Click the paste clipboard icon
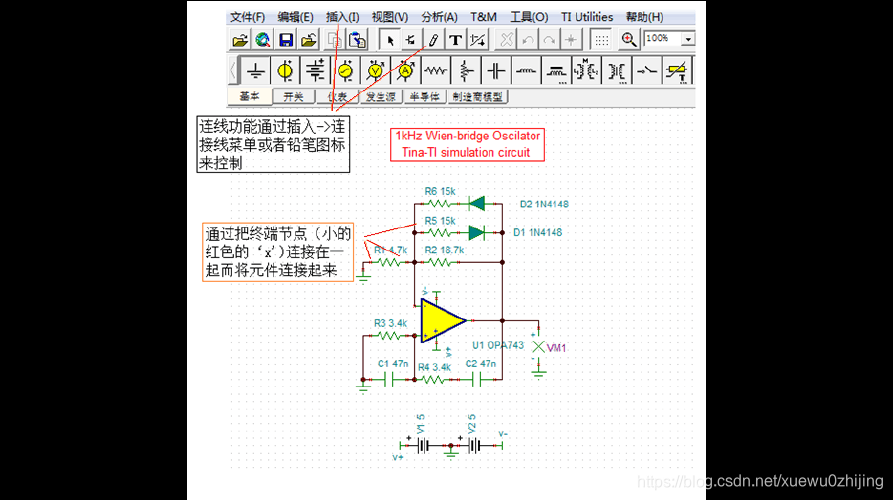This screenshot has width=893, height=500. point(358,40)
